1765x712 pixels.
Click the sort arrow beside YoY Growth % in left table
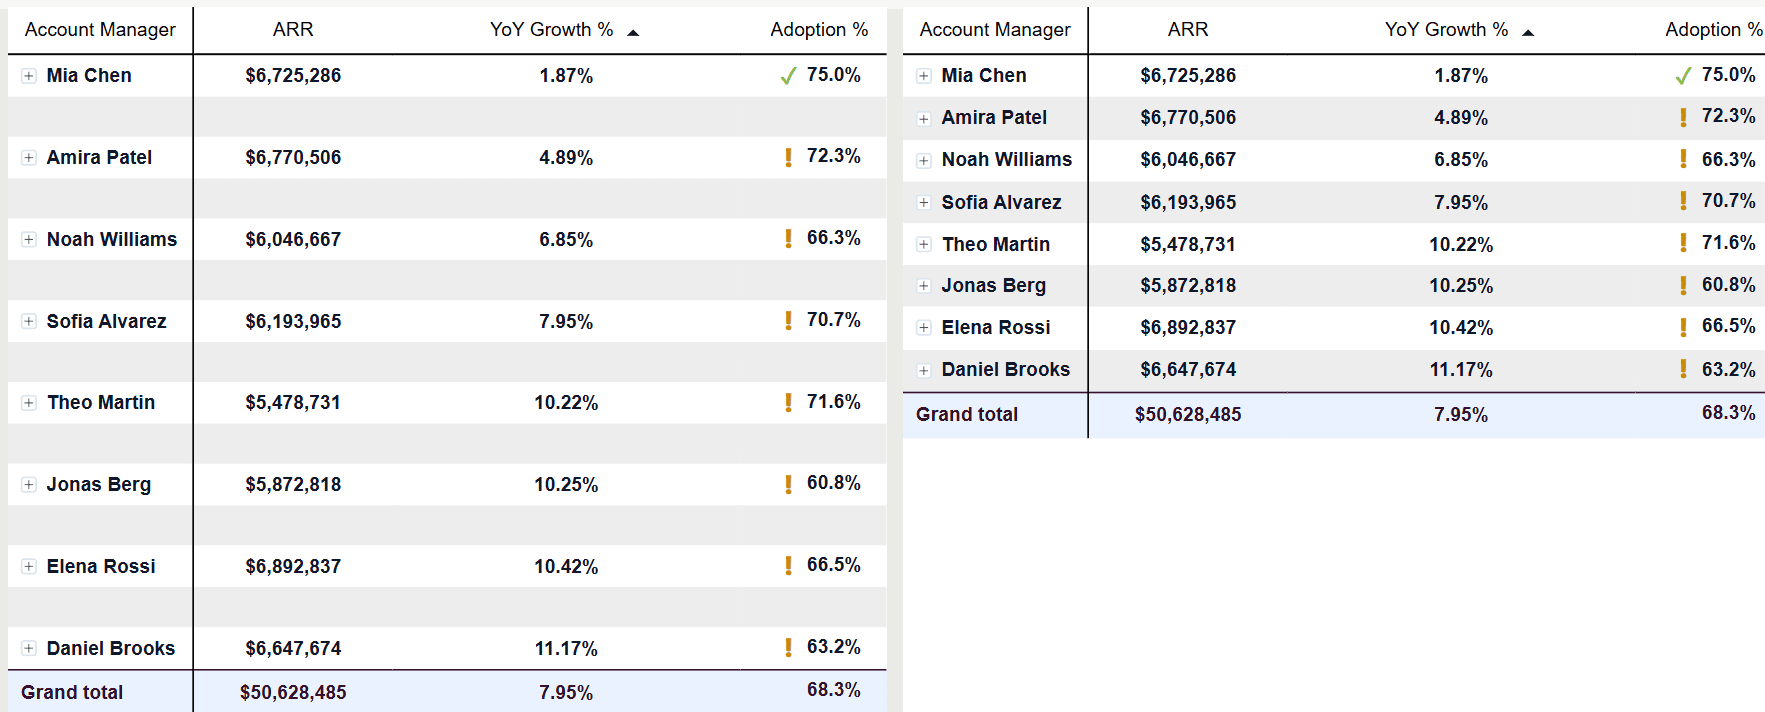633,33
